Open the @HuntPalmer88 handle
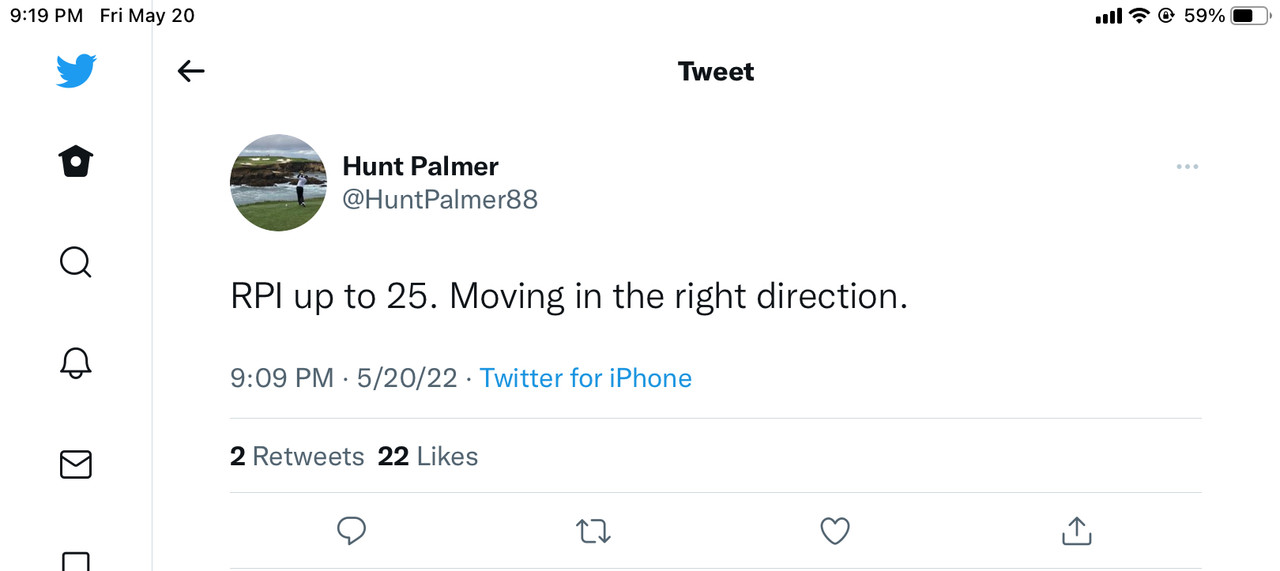Screen dimensions: 1280x571 [440, 200]
